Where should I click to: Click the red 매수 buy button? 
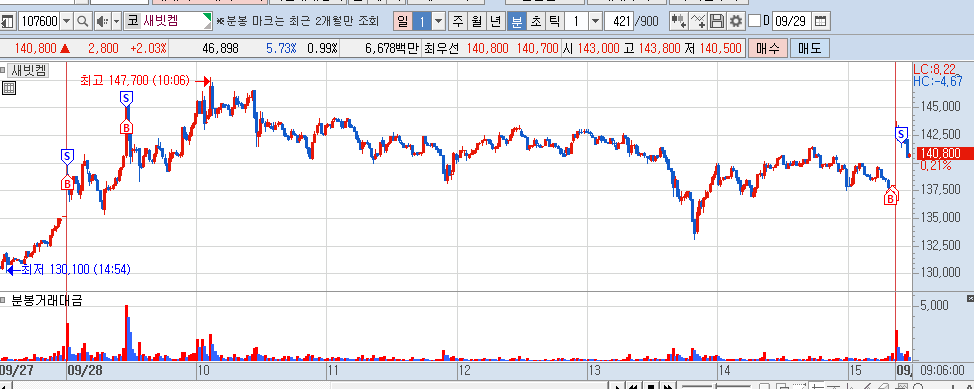(x=768, y=48)
